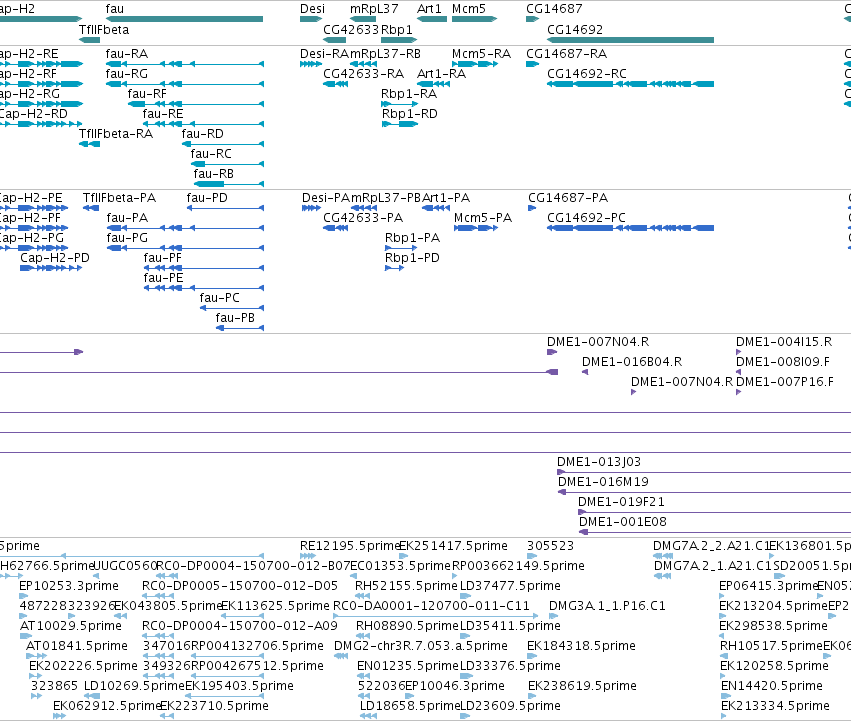851x721 pixels.
Task: Click the CG42633-RA transcript label
Action: click(364, 74)
